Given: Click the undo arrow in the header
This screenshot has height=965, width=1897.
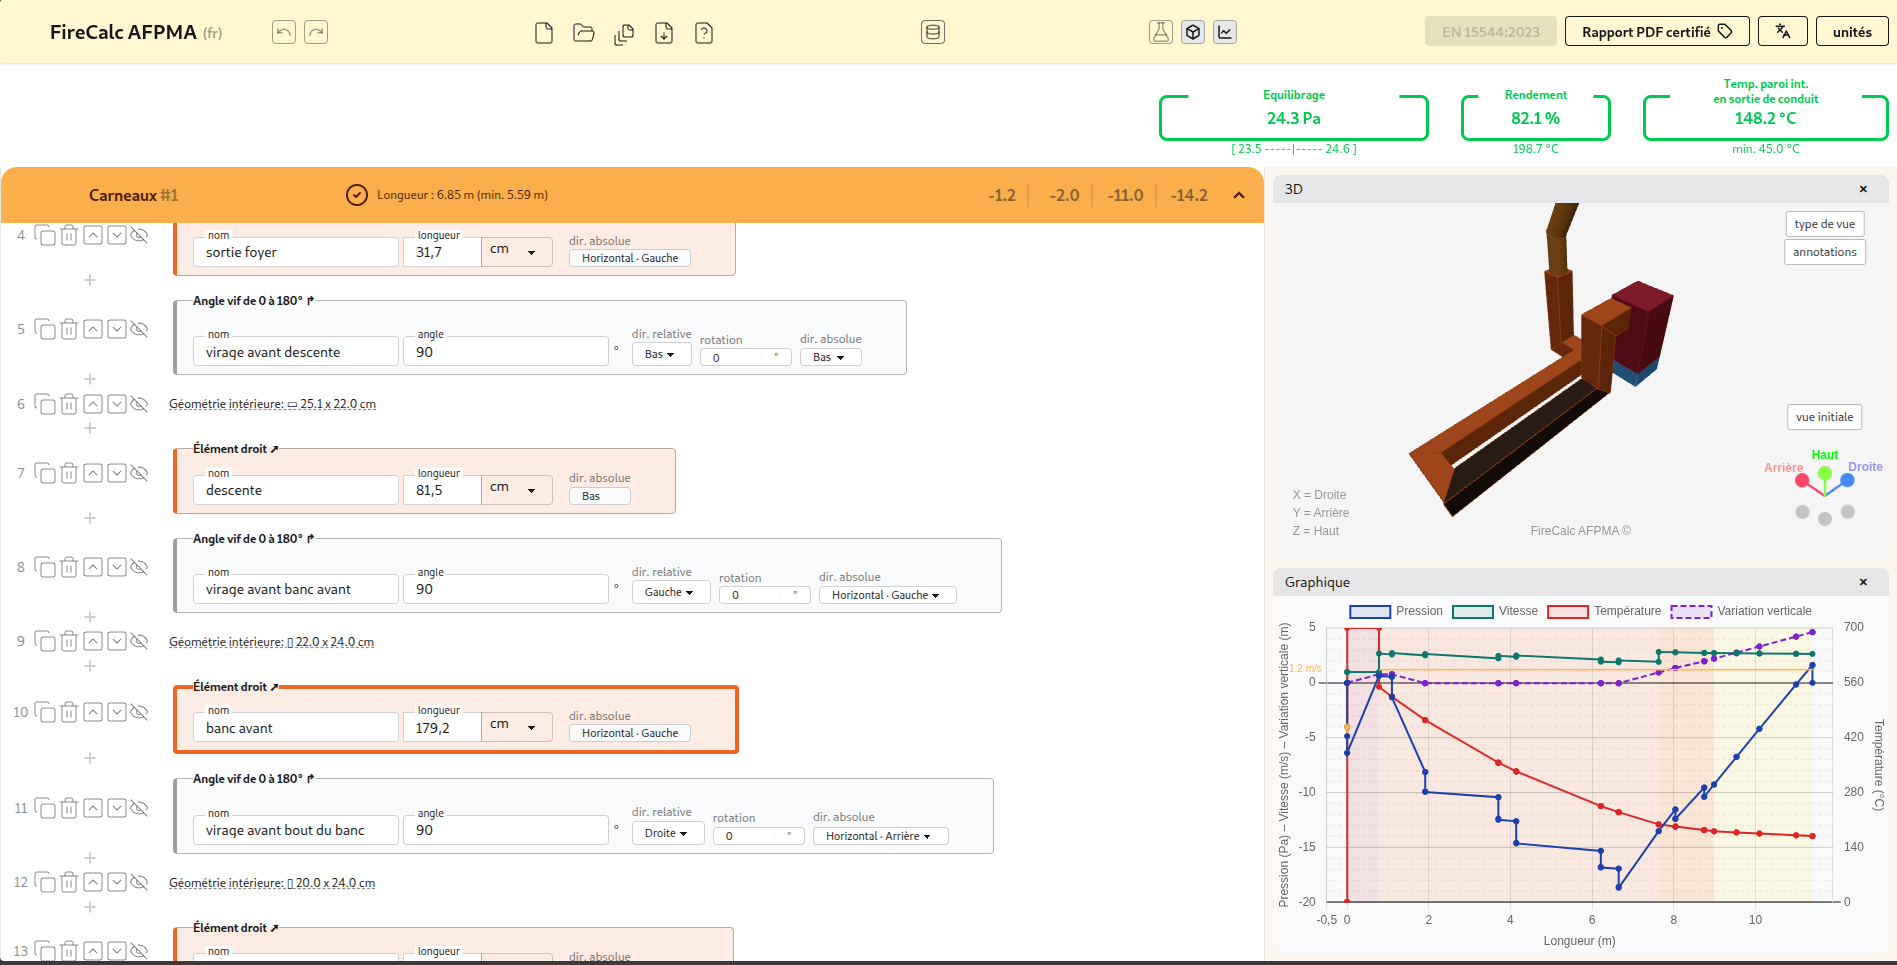Looking at the screenshot, I should point(284,32).
